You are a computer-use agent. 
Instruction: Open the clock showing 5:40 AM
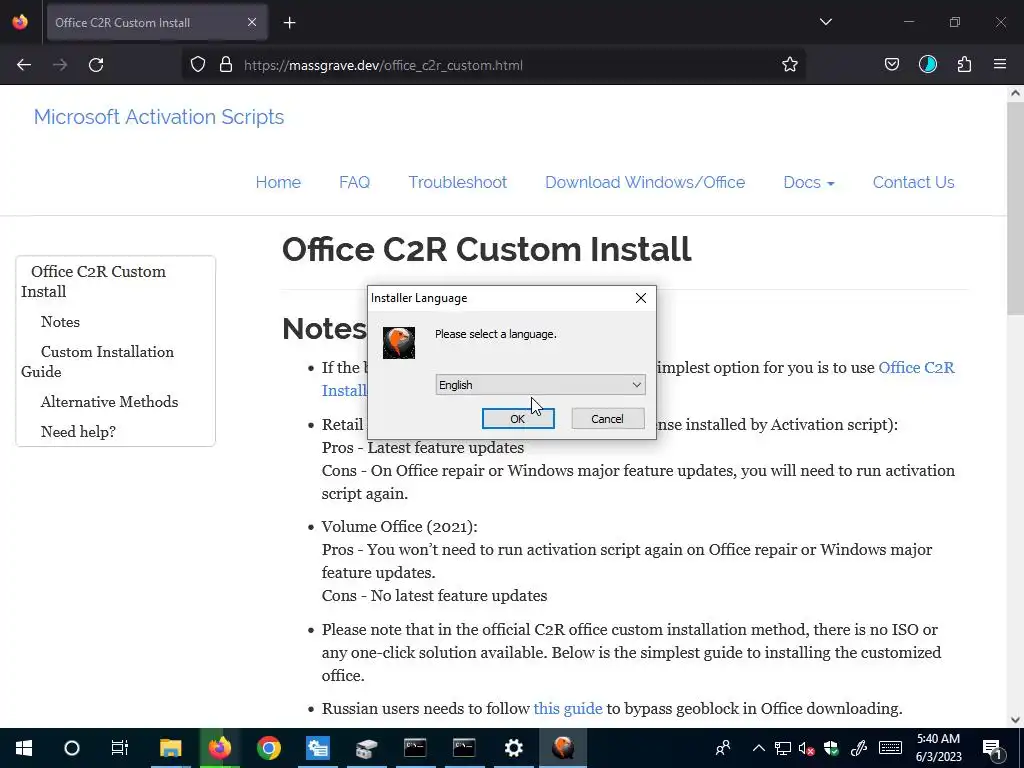[x=938, y=748]
